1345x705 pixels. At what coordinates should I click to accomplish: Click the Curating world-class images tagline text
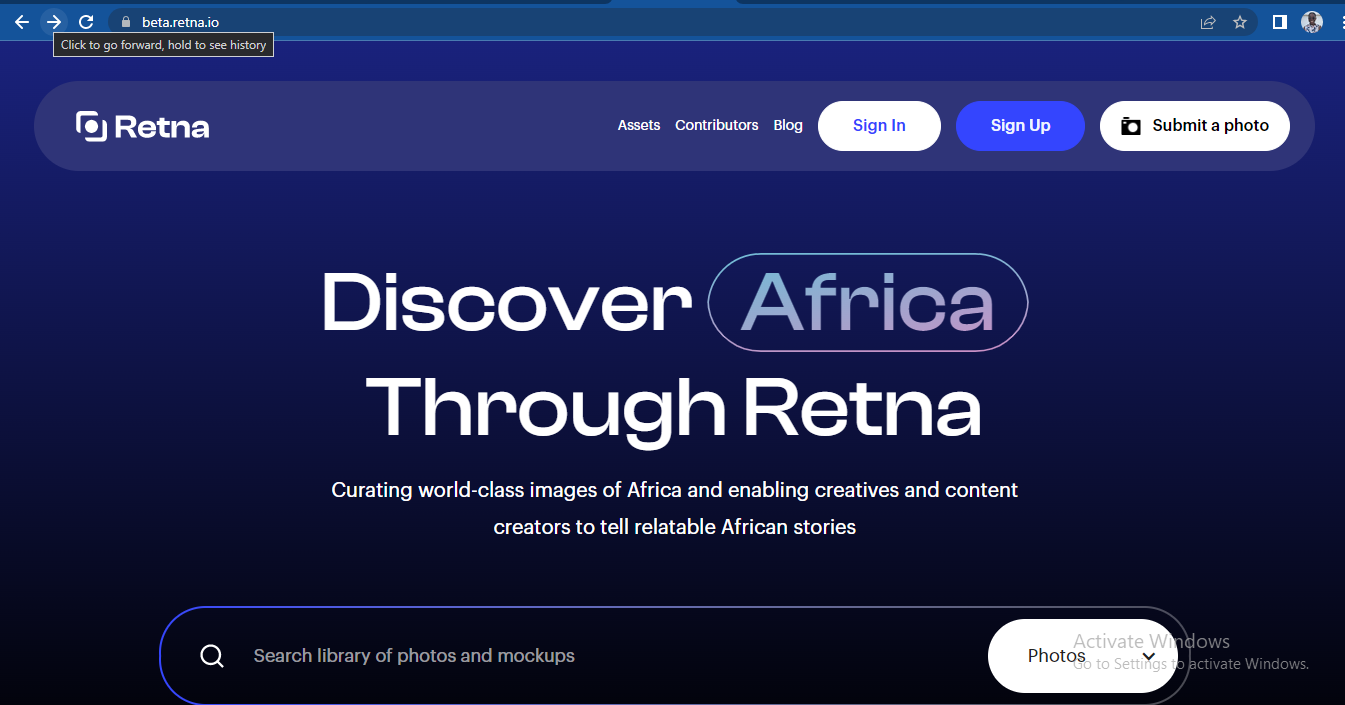(x=675, y=508)
